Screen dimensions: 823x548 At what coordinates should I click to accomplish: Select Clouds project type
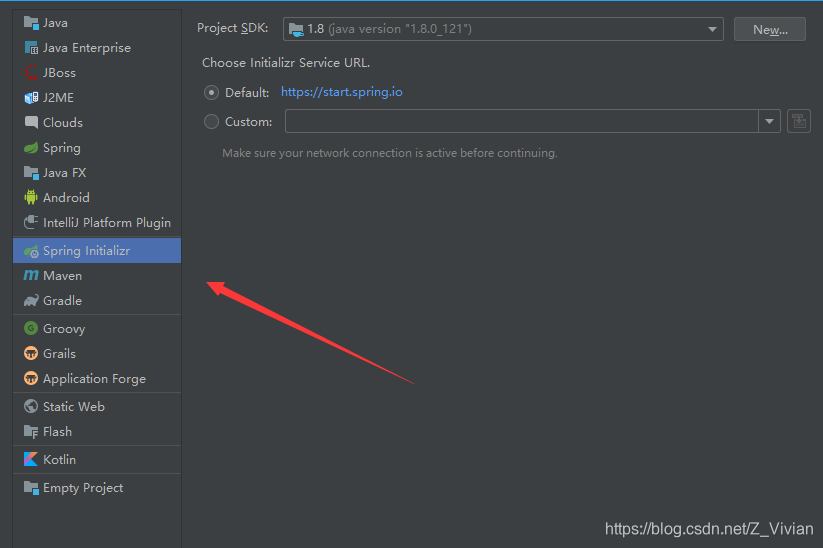point(97,122)
